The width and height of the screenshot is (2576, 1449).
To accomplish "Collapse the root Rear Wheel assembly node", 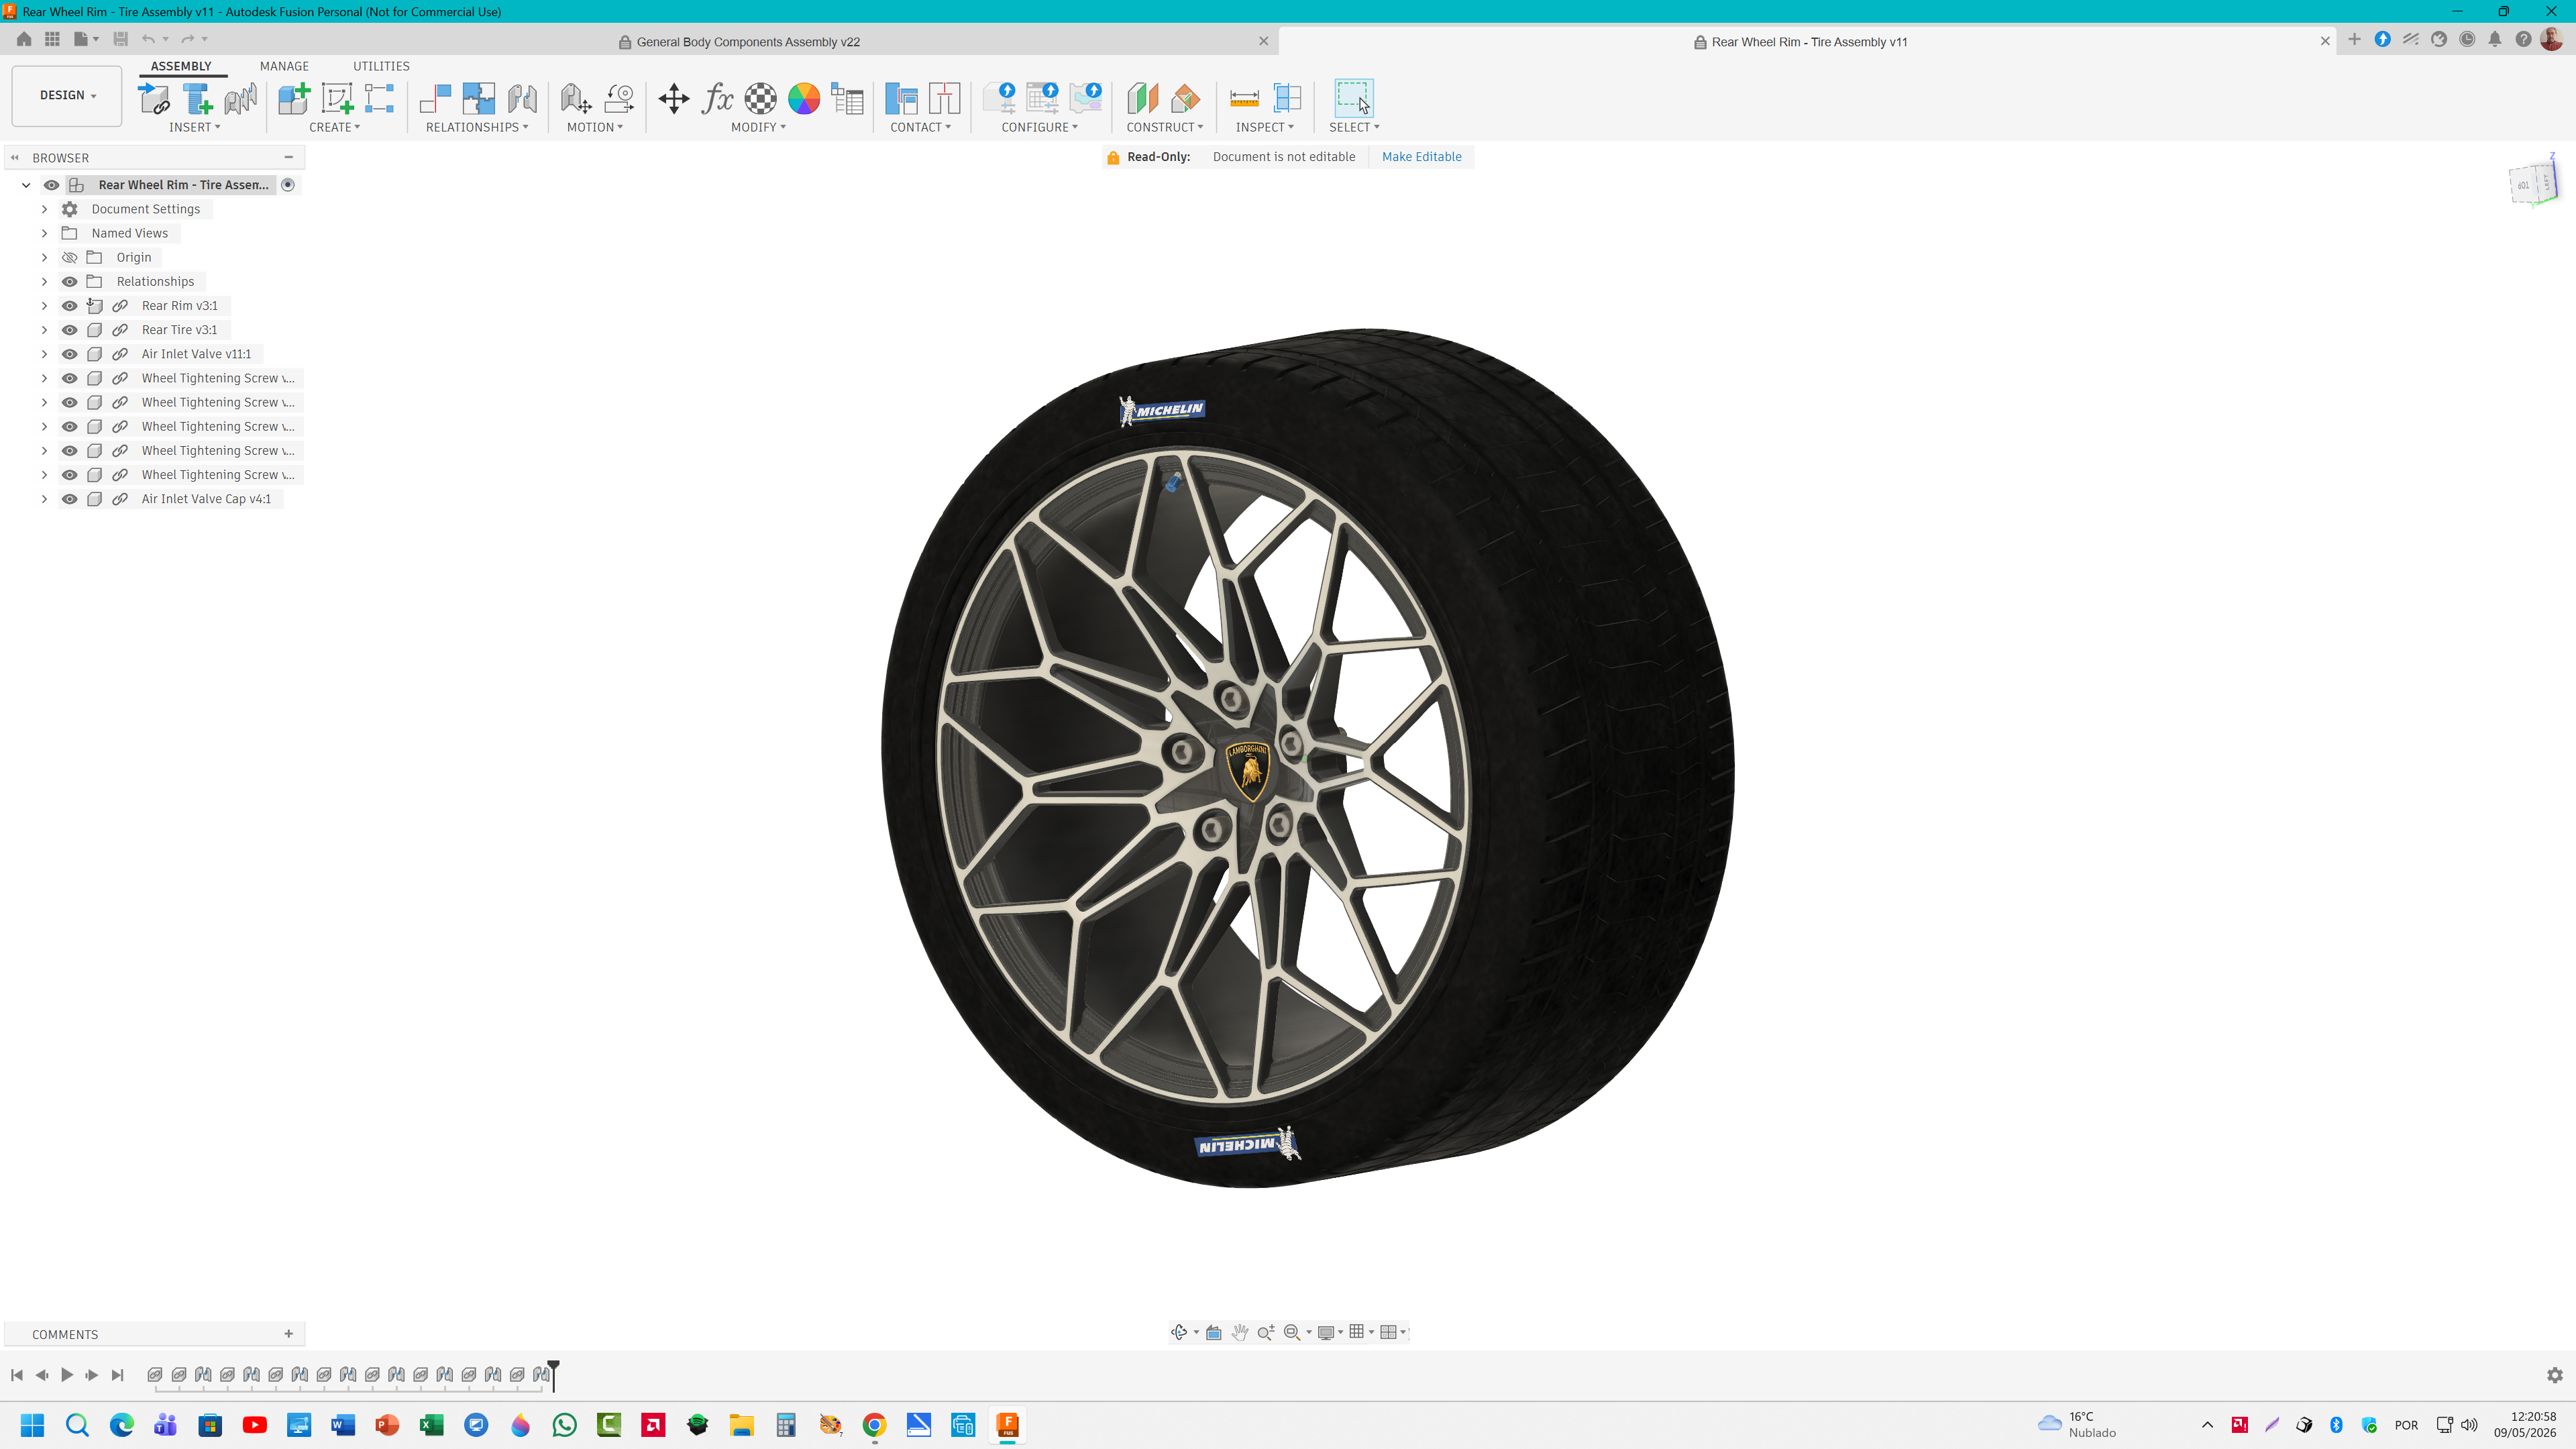I will click(26, 185).
